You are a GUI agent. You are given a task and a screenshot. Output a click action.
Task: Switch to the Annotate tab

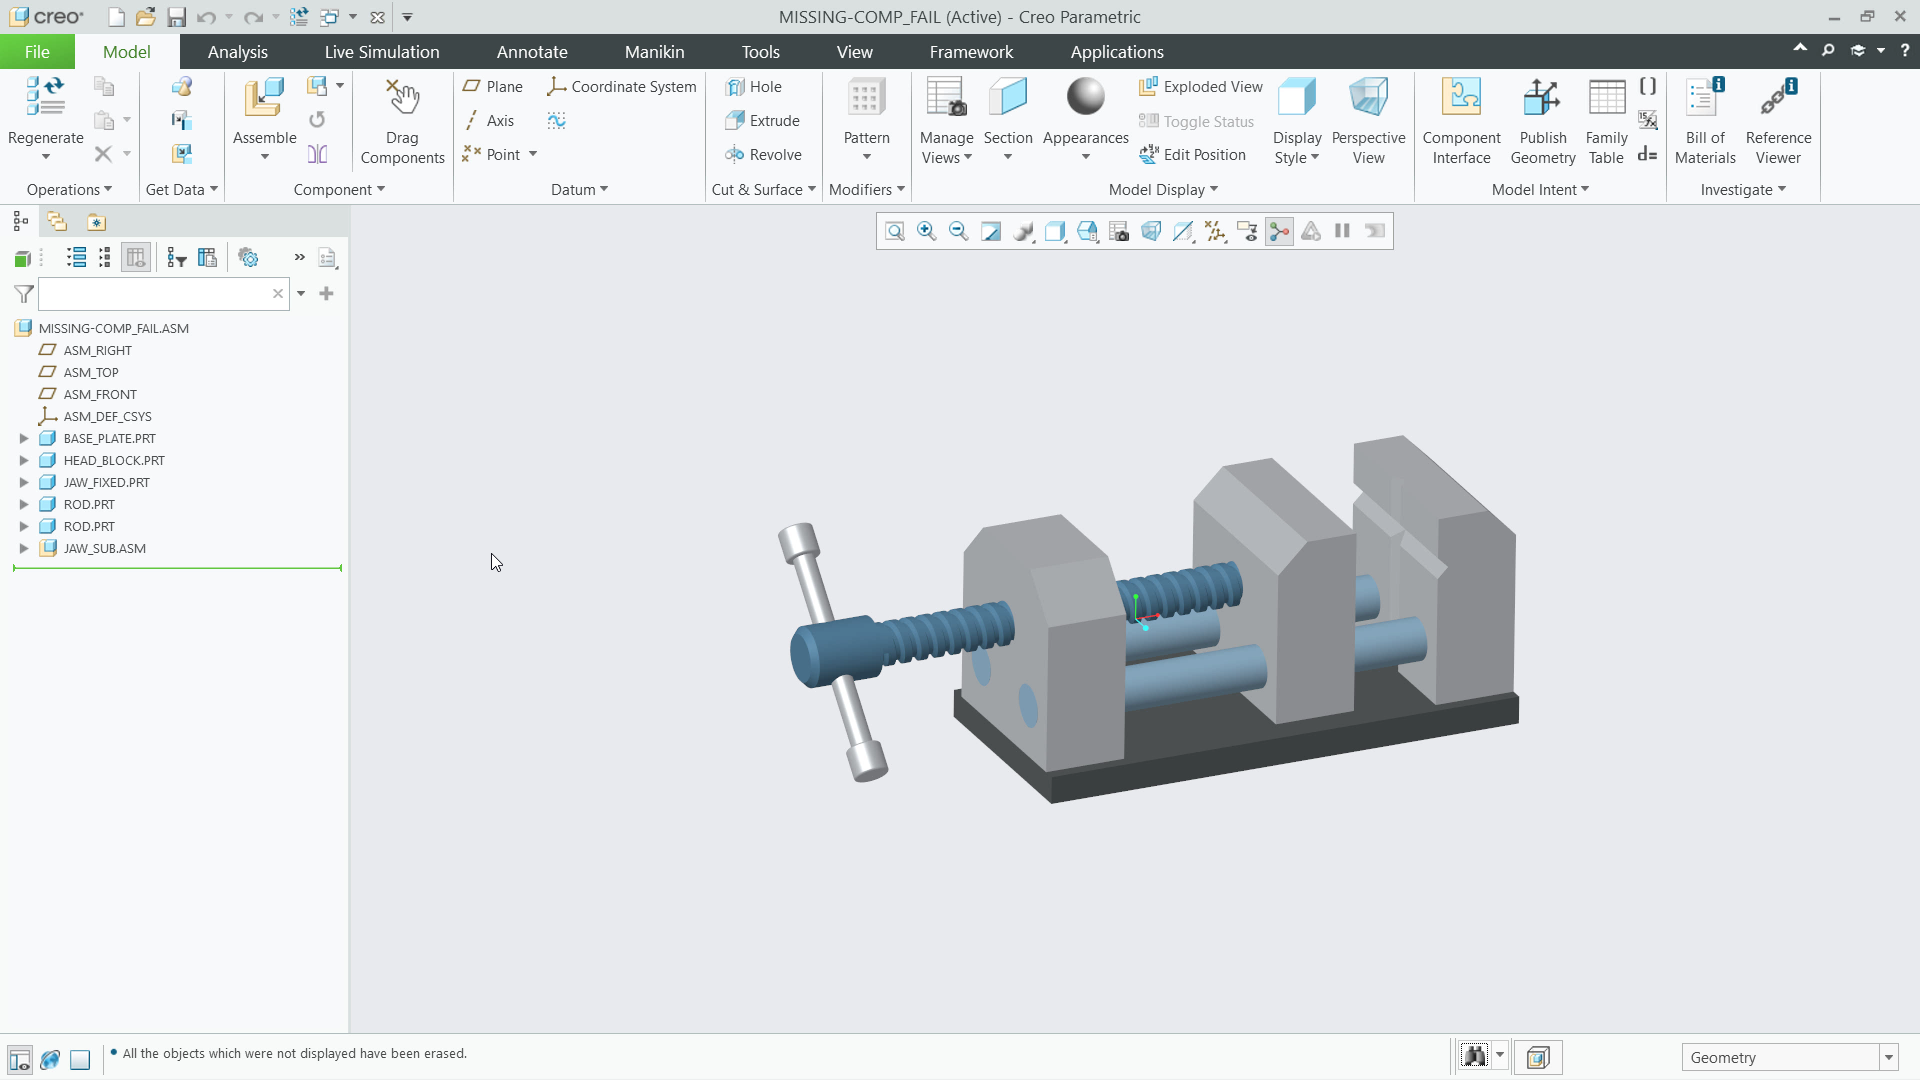click(532, 52)
